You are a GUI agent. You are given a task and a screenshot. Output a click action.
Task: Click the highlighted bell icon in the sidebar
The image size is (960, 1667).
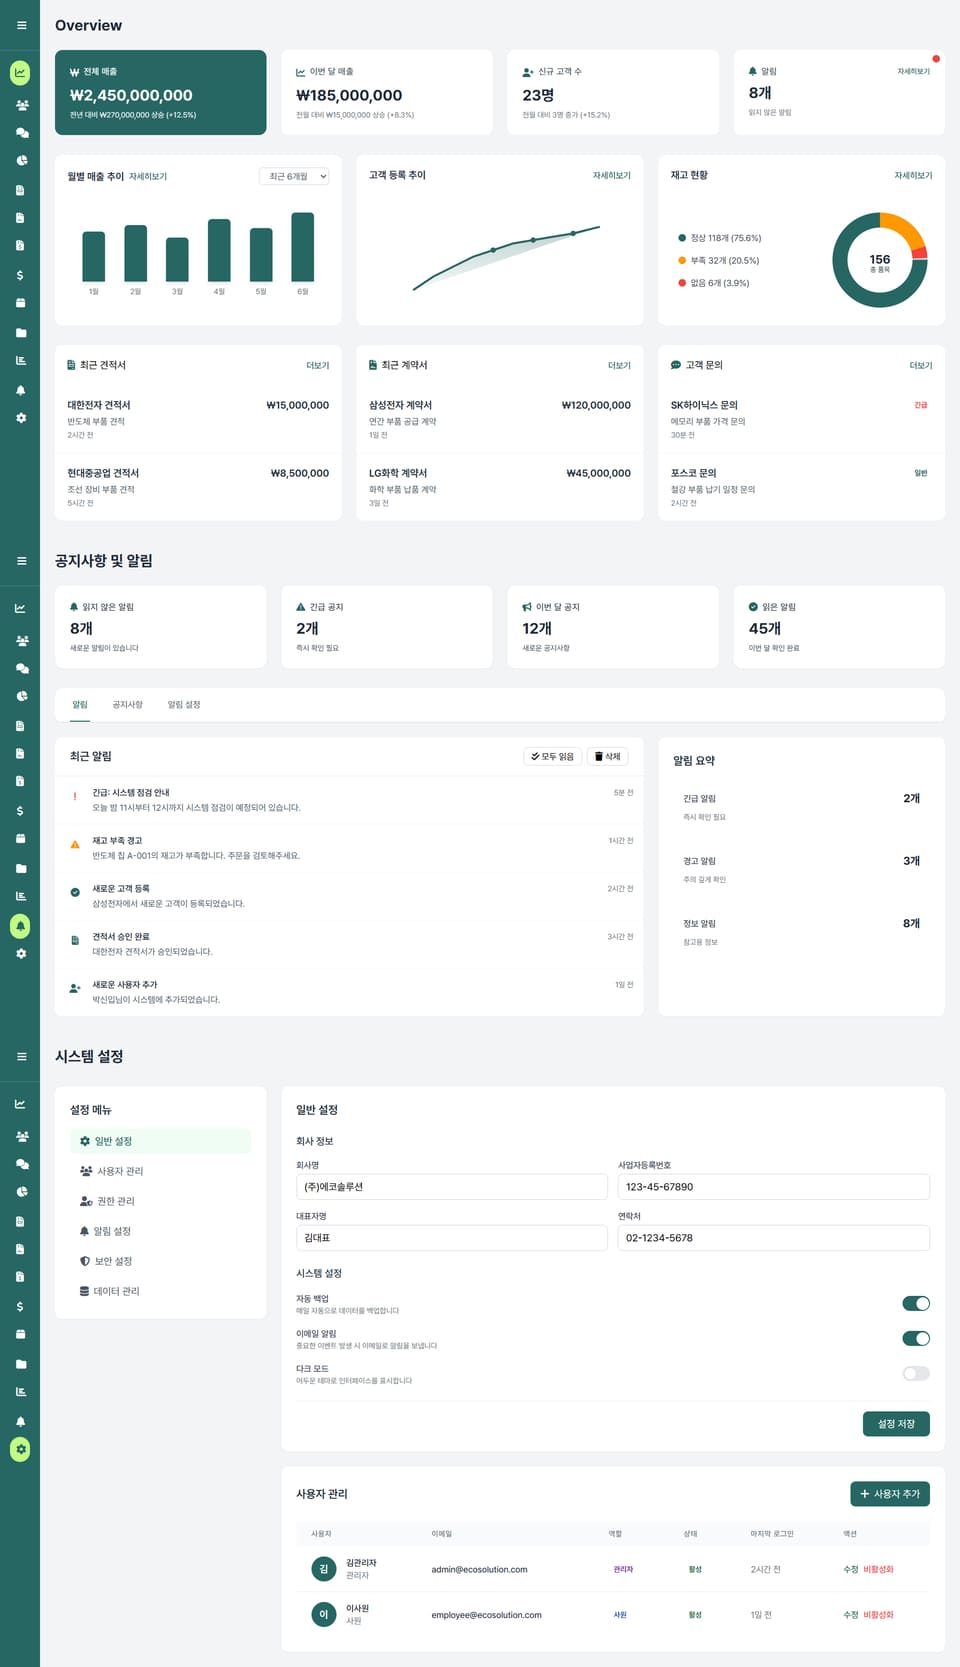[20, 926]
